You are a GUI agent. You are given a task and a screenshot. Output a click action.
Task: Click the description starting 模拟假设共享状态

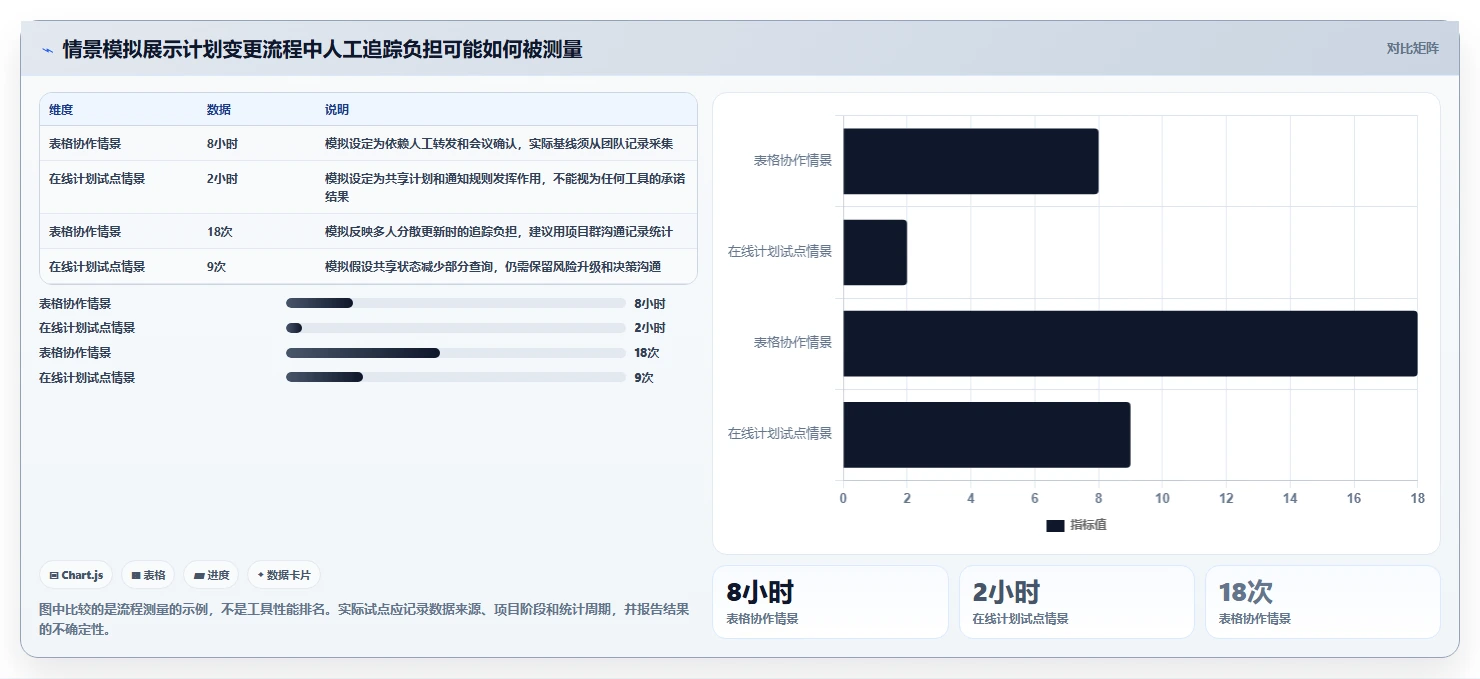pyautogui.click(x=493, y=267)
